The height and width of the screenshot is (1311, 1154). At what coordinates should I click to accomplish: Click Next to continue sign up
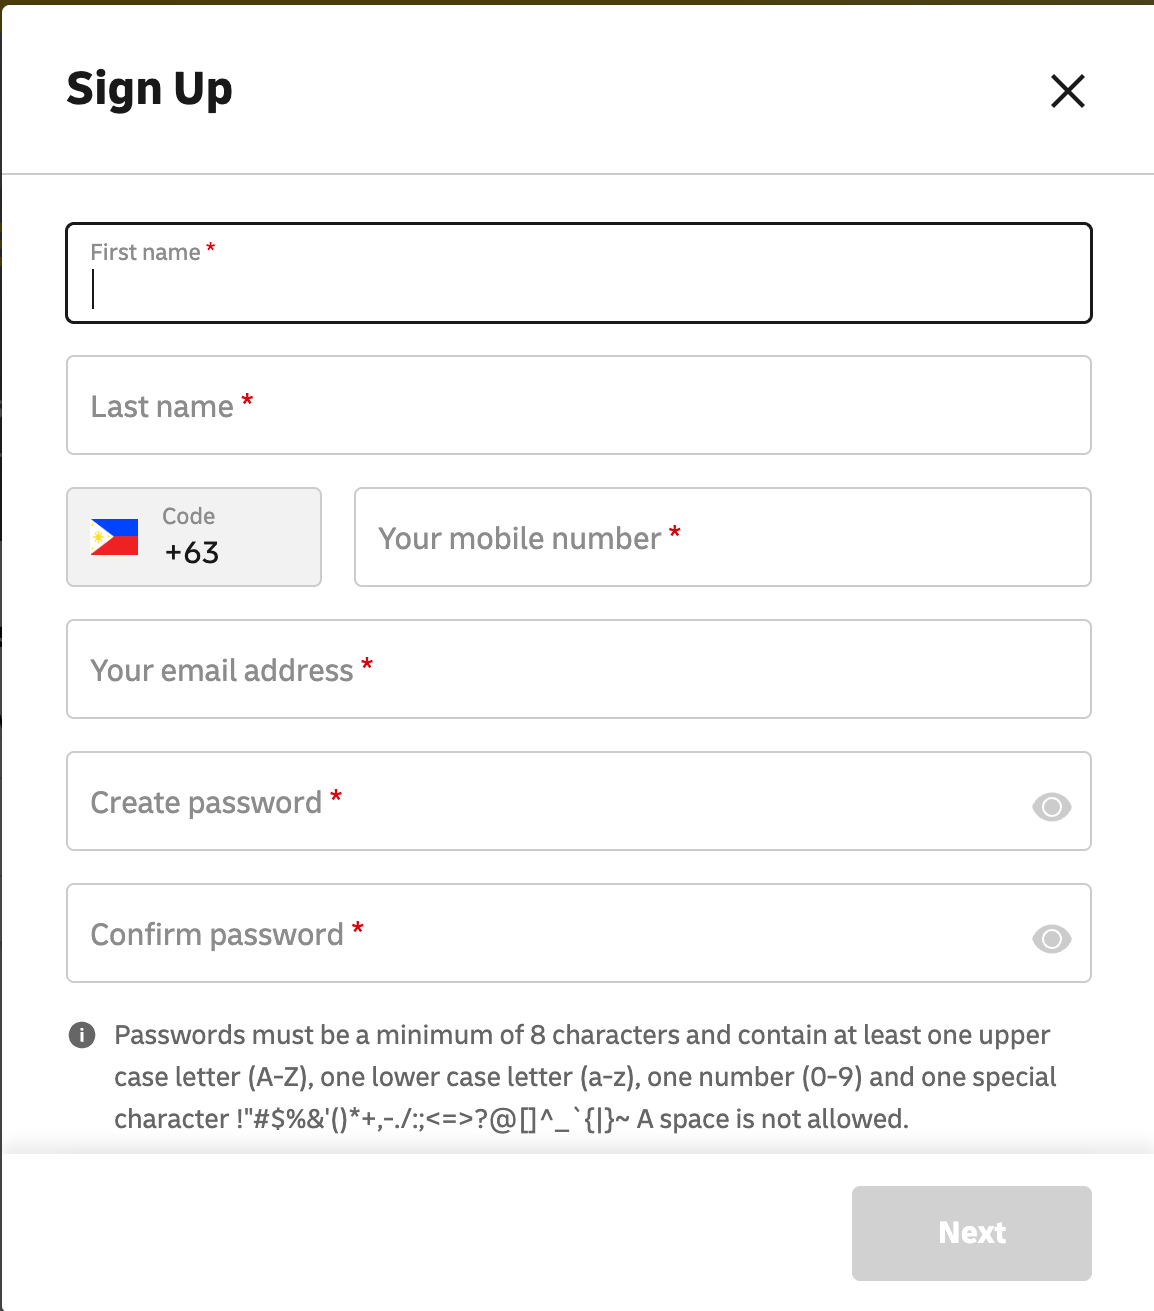pos(970,1233)
